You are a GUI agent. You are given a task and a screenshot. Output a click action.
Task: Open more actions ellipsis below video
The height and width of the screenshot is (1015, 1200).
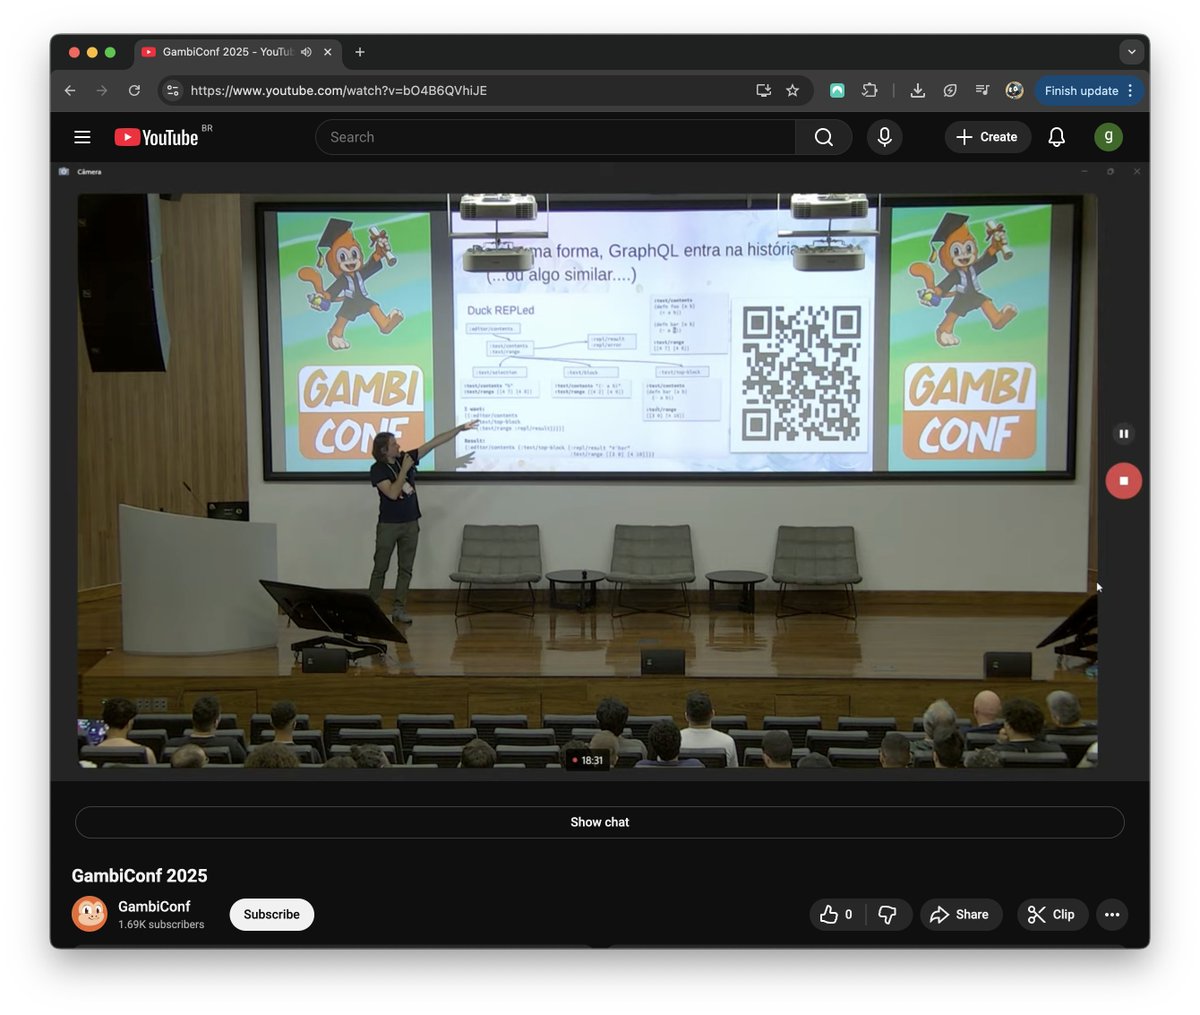pos(1112,914)
